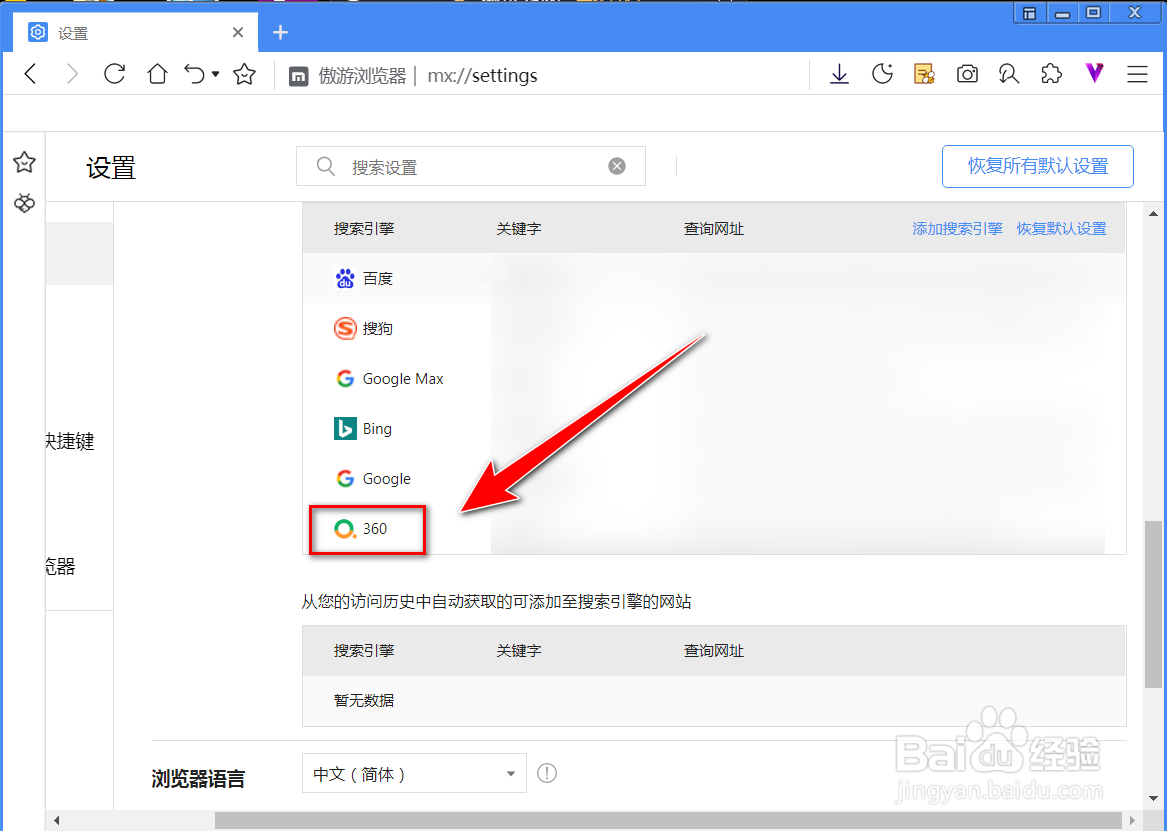Click the scroll up arrow

(1154, 214)
